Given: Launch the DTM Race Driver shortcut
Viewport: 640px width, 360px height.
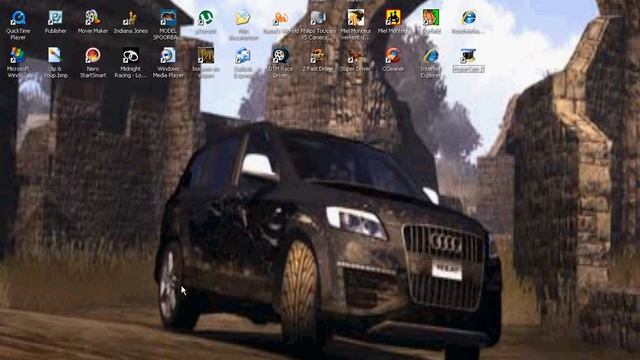Looking at the screenshot, I should pos(280,56).
